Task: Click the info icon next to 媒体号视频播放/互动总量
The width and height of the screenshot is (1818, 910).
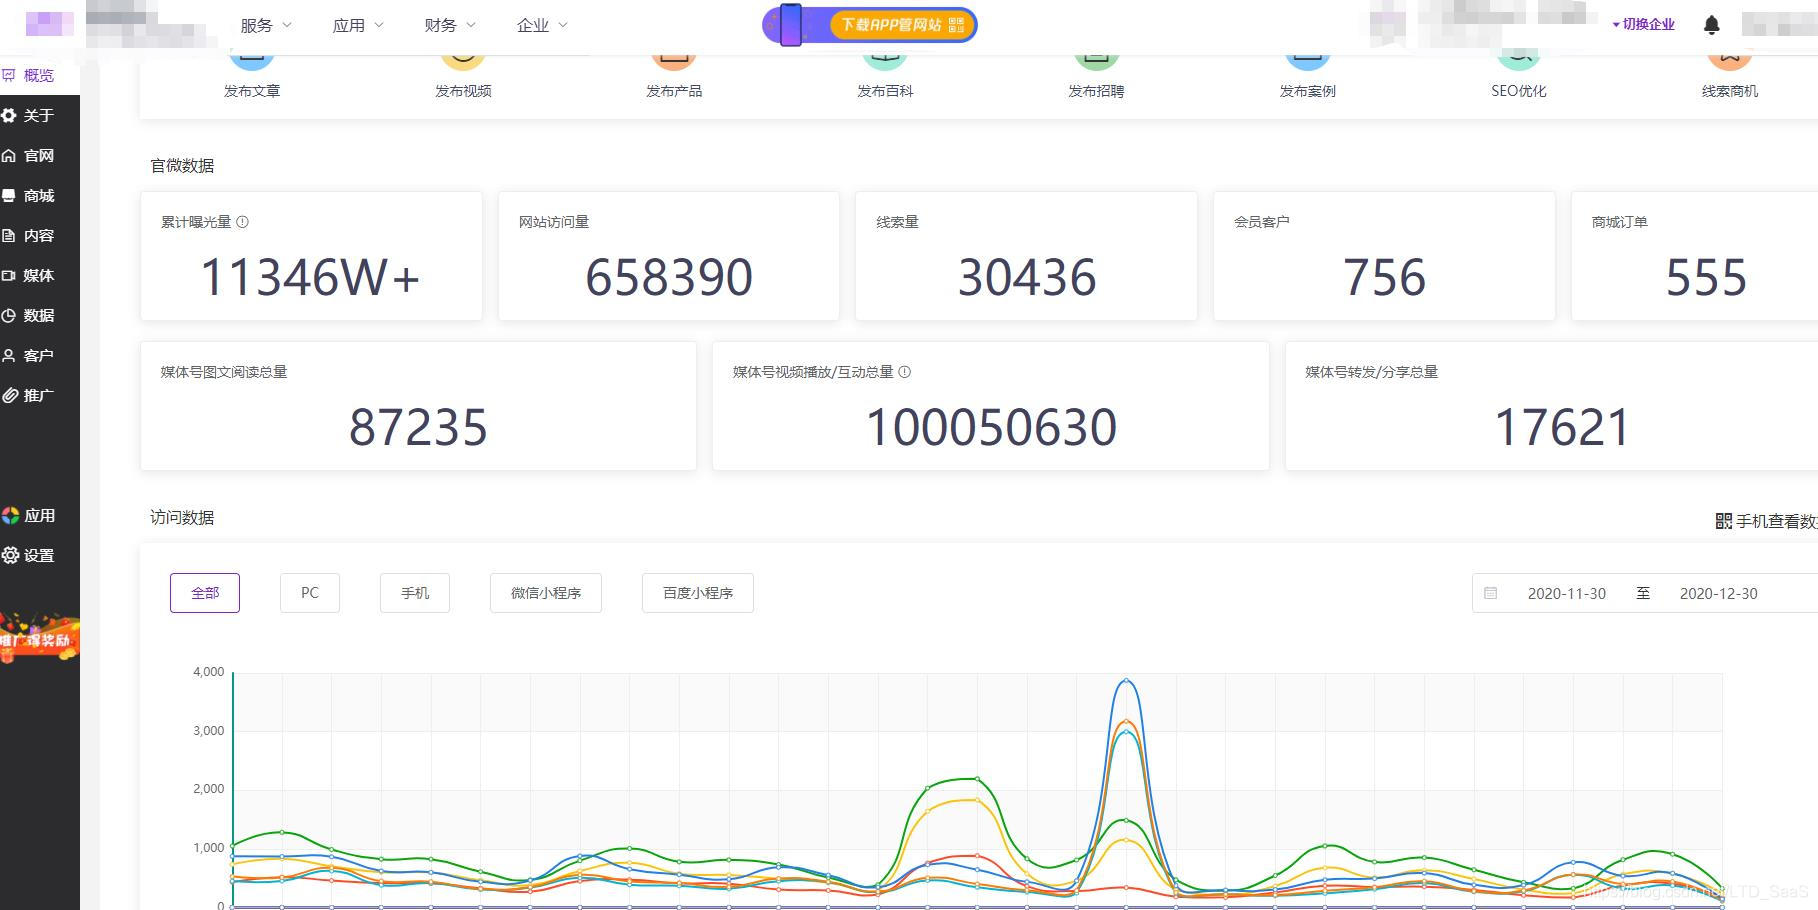Action: point(904,372)
